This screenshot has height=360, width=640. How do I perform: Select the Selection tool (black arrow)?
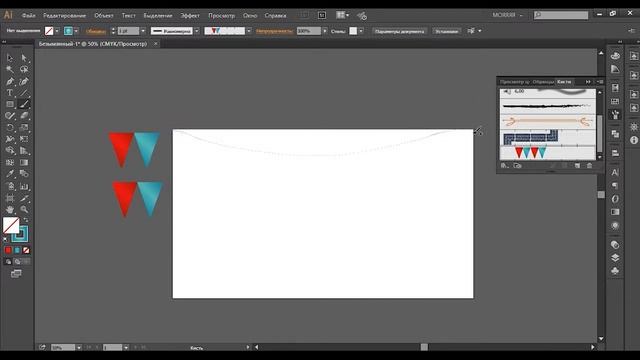pyautogui.click(x=10, y=58)
